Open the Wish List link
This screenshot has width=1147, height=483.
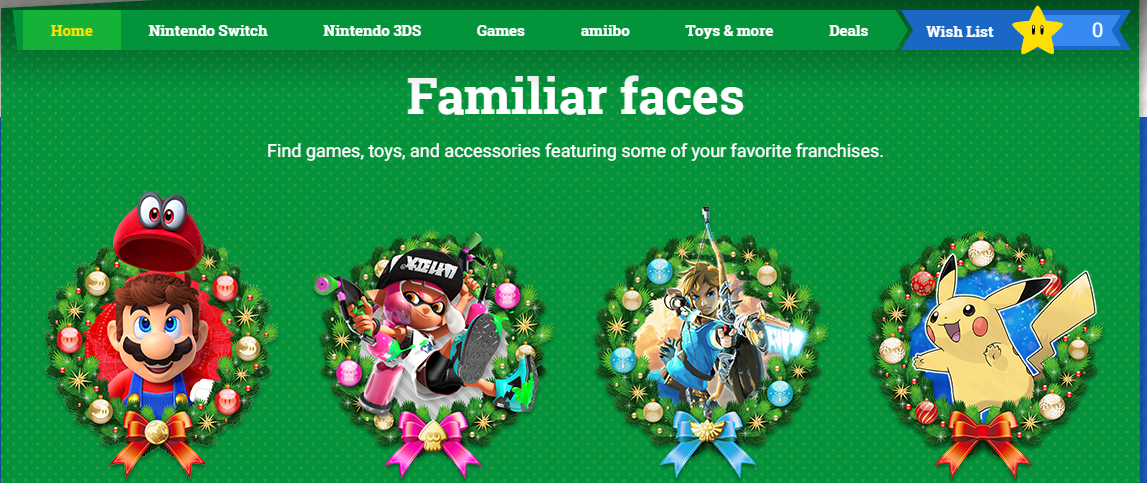pos(960,31)
